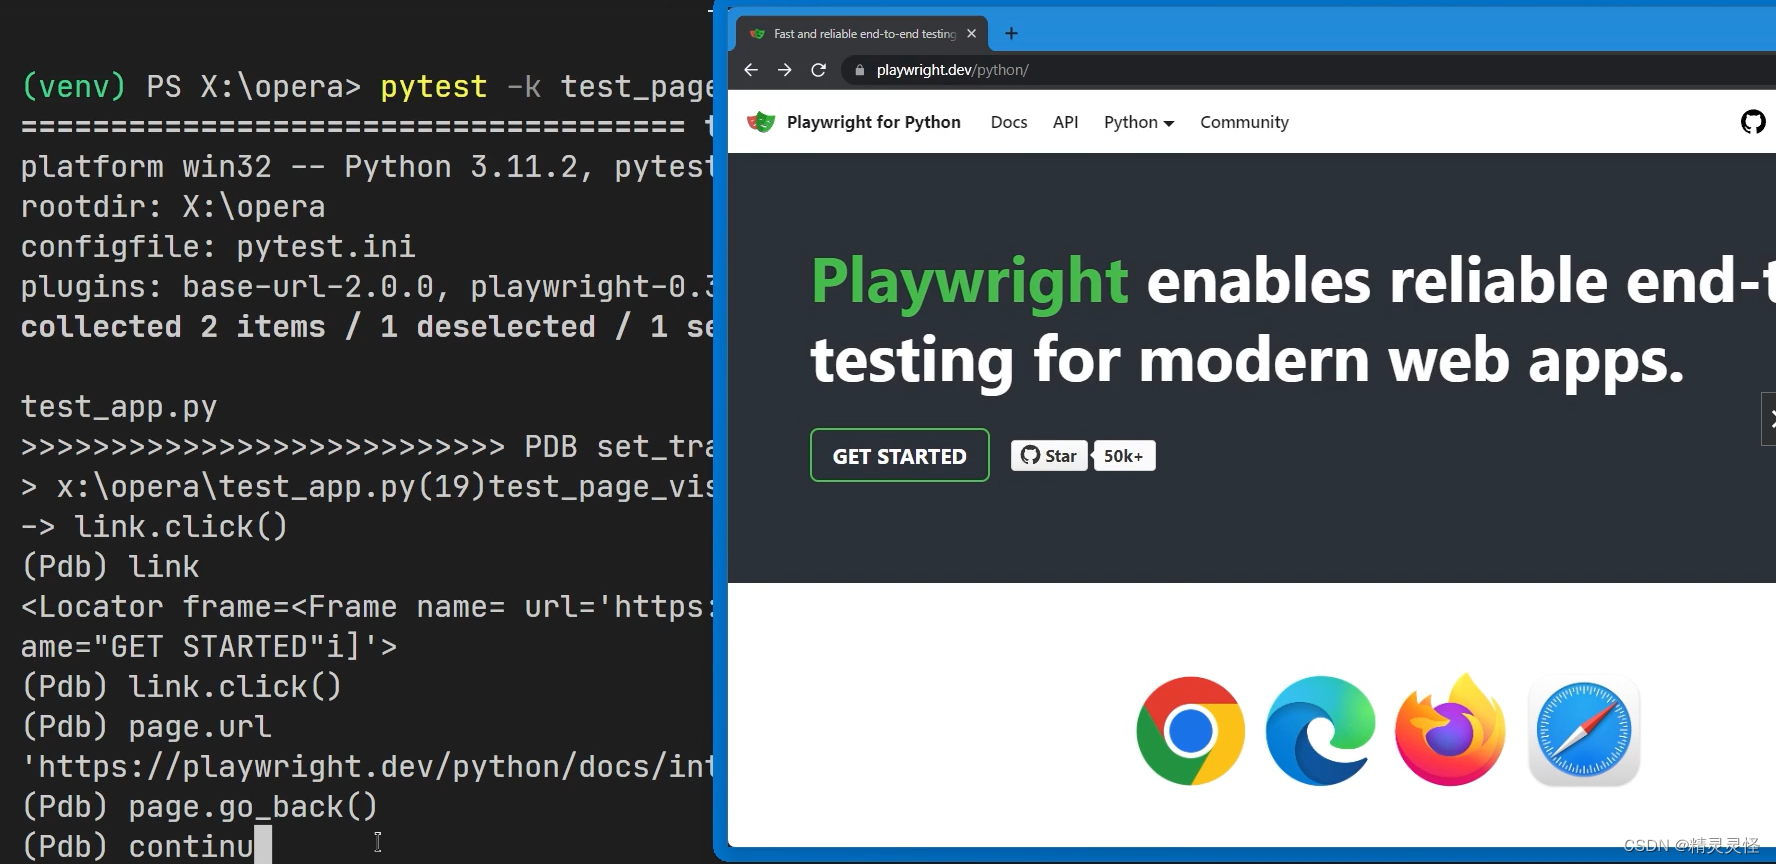This screenshot has height=864, width=1776.
Task: Open the Playwright for Python home link
Action: click(x=873, y=122)
